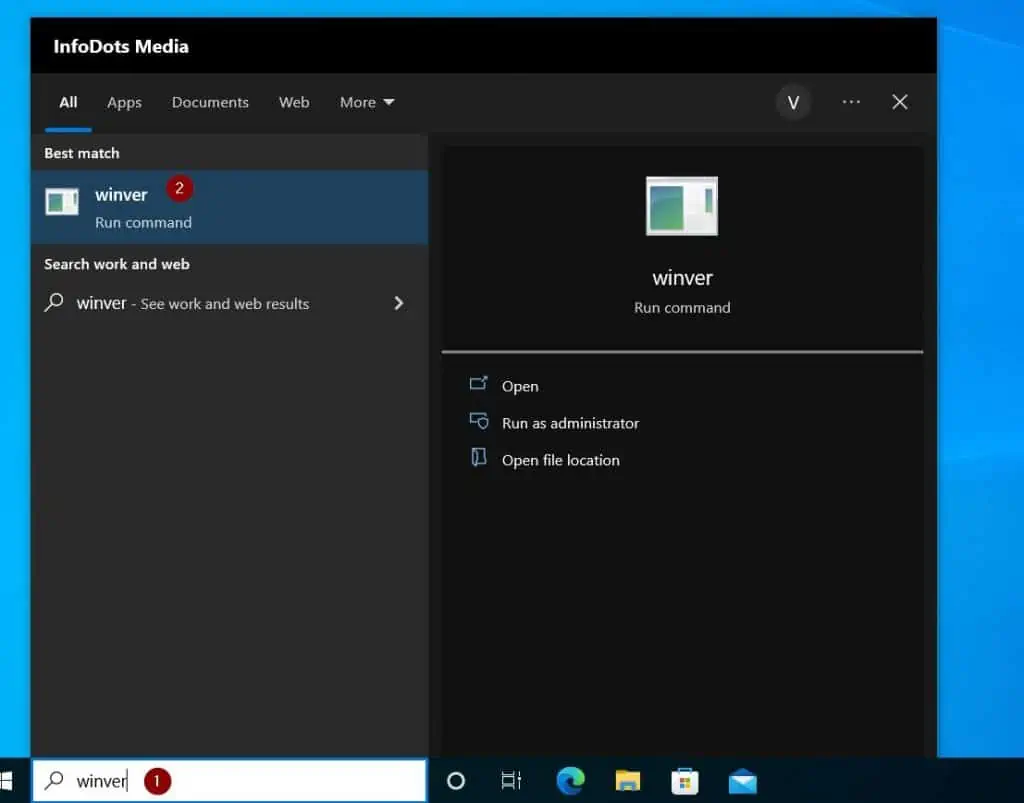Open the V account avatar
The height and width of the screenshot is (803, 1024).
(793, 102)
